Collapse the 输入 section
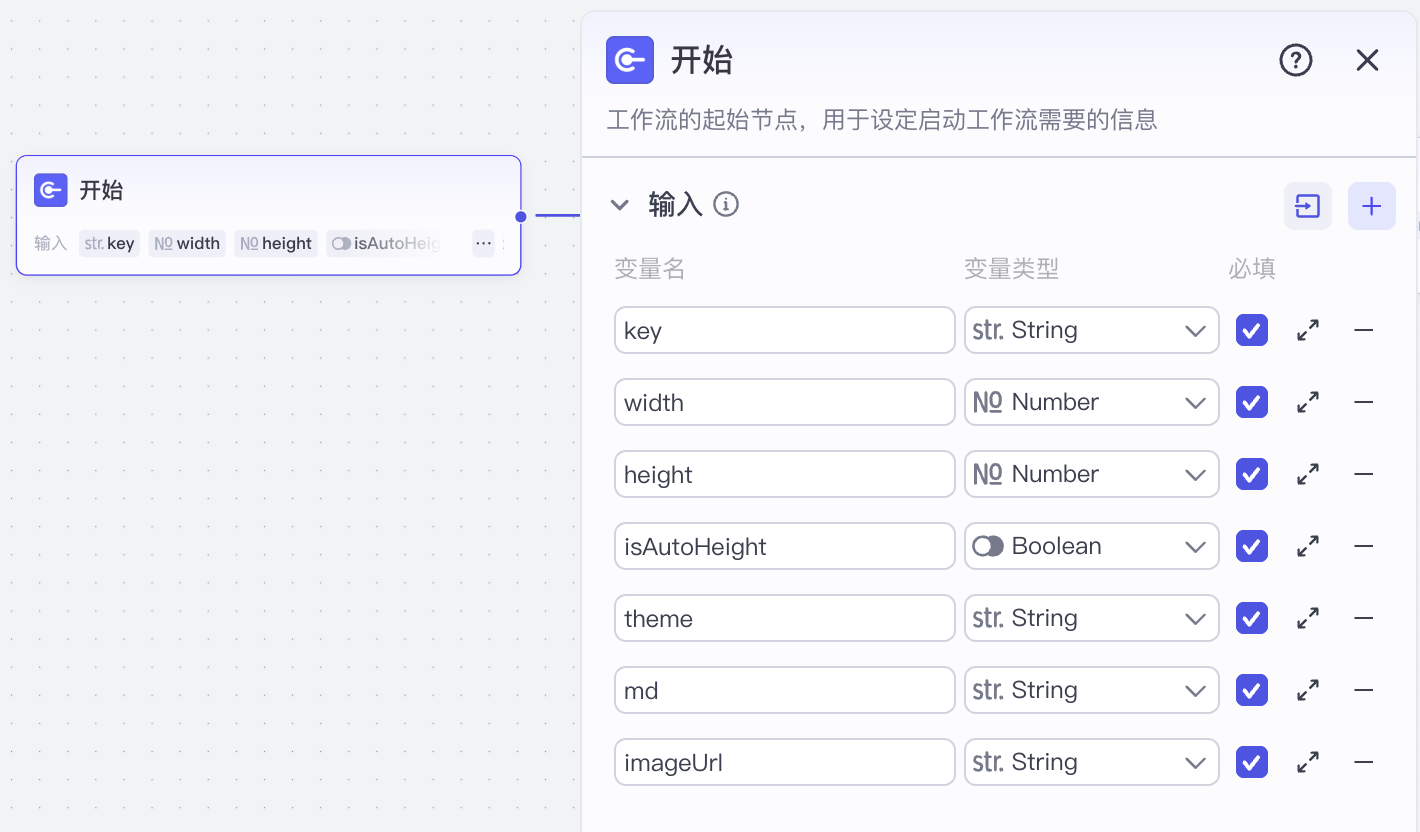 [x=620, y=204]
